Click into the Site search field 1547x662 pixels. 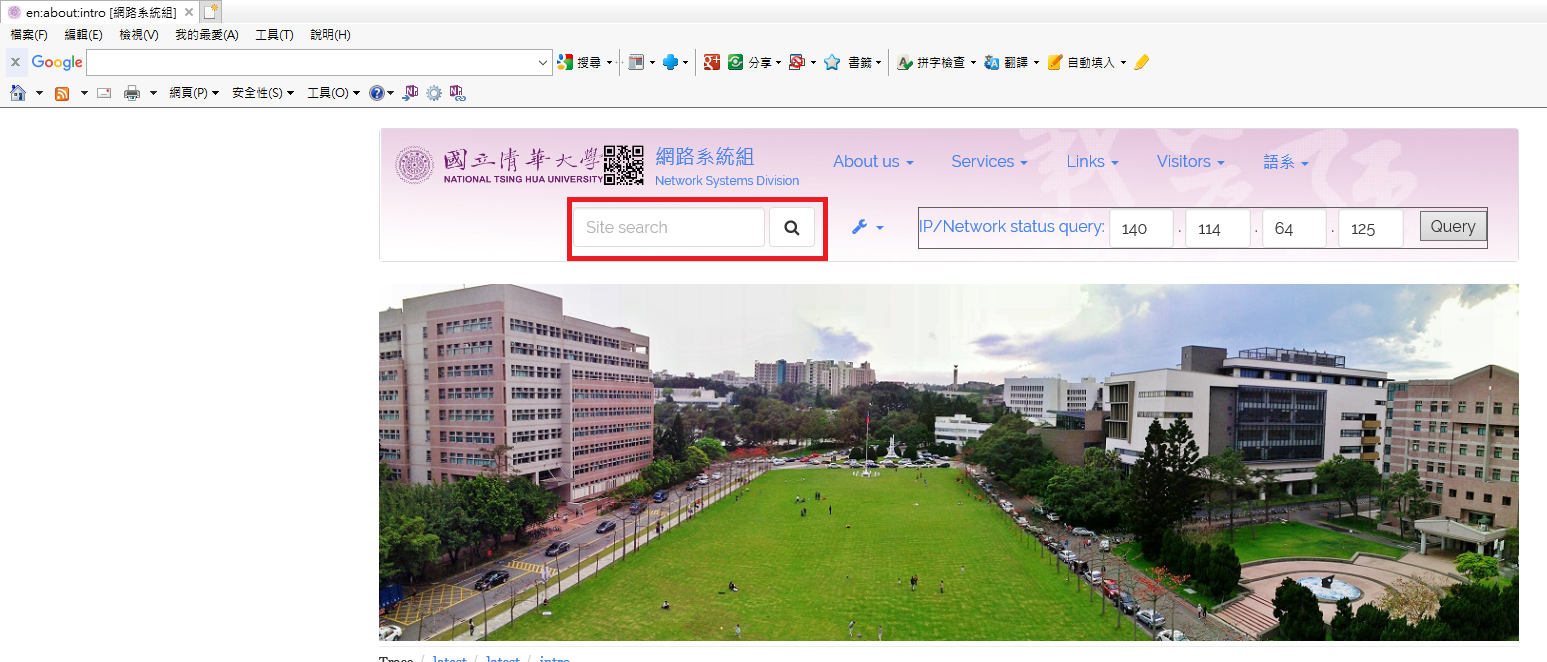668,228
